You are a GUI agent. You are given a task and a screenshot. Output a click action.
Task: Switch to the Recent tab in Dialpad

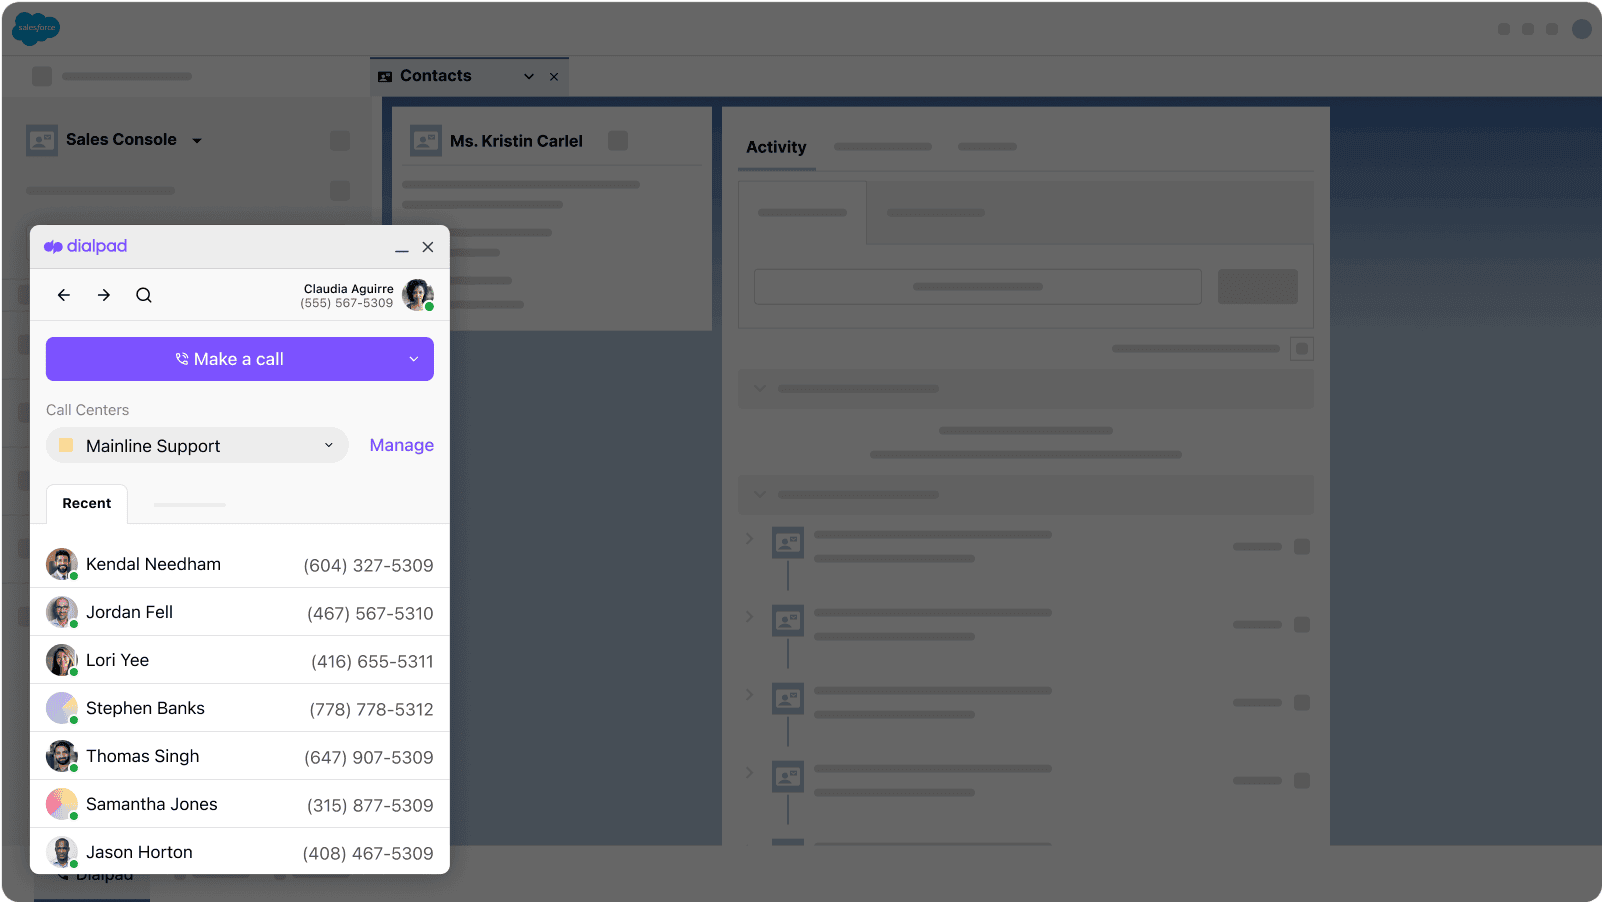pos(86,503)
